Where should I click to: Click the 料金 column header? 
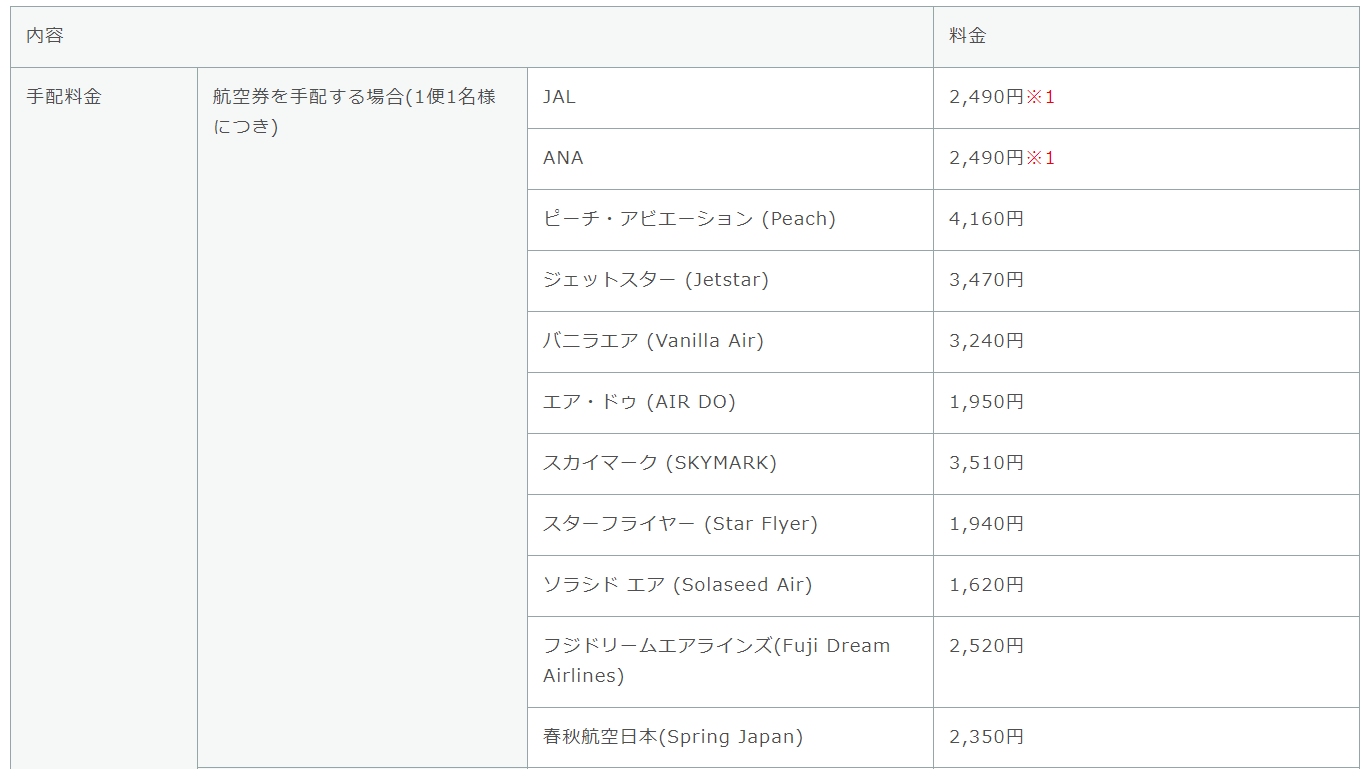click(x=968, y=36)
